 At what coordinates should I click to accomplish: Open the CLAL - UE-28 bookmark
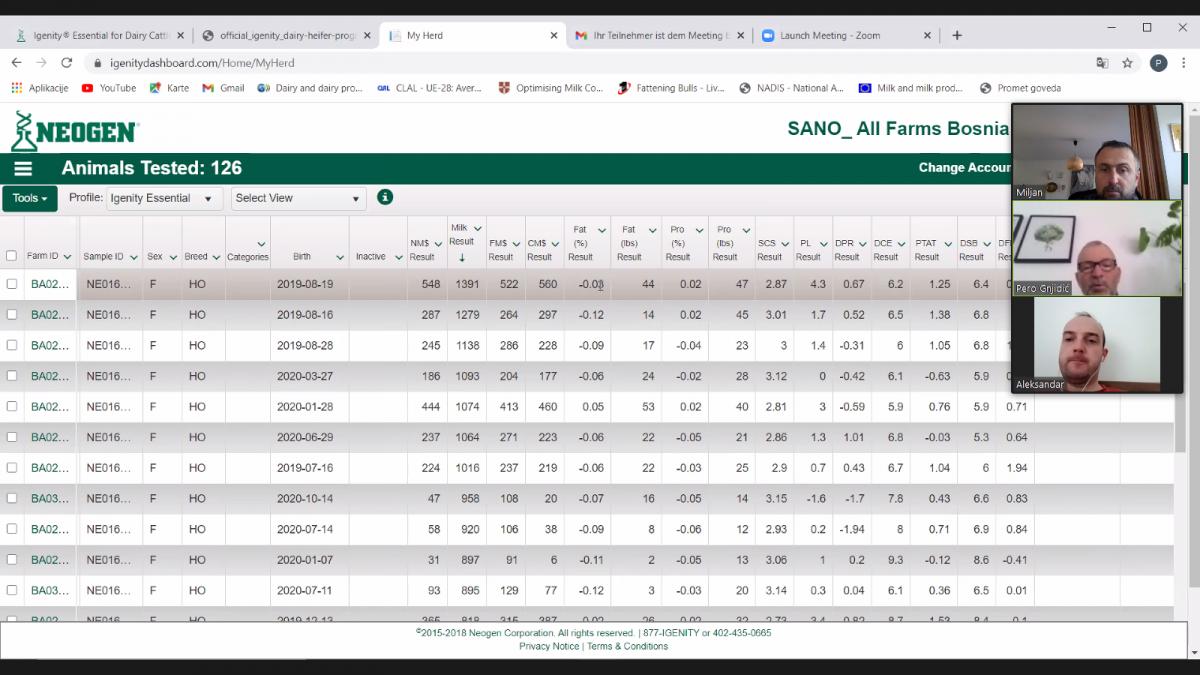(x=429, y=88)
